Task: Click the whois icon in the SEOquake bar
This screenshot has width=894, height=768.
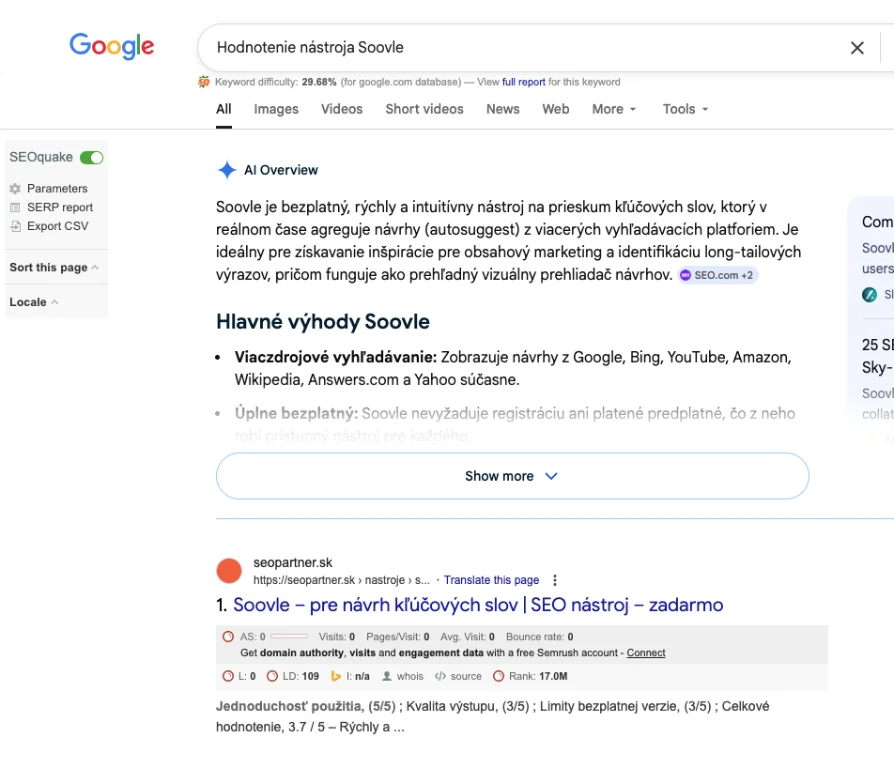Action: (x=387, y=676)
